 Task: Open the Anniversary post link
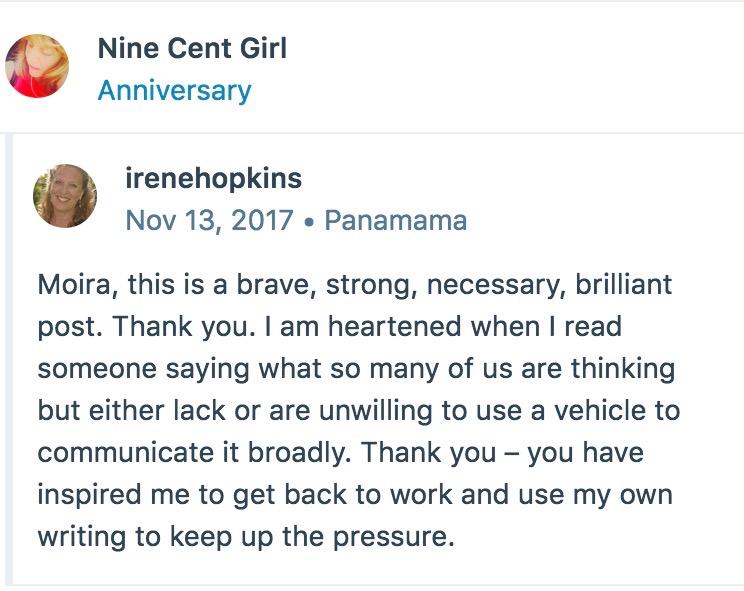174,91
